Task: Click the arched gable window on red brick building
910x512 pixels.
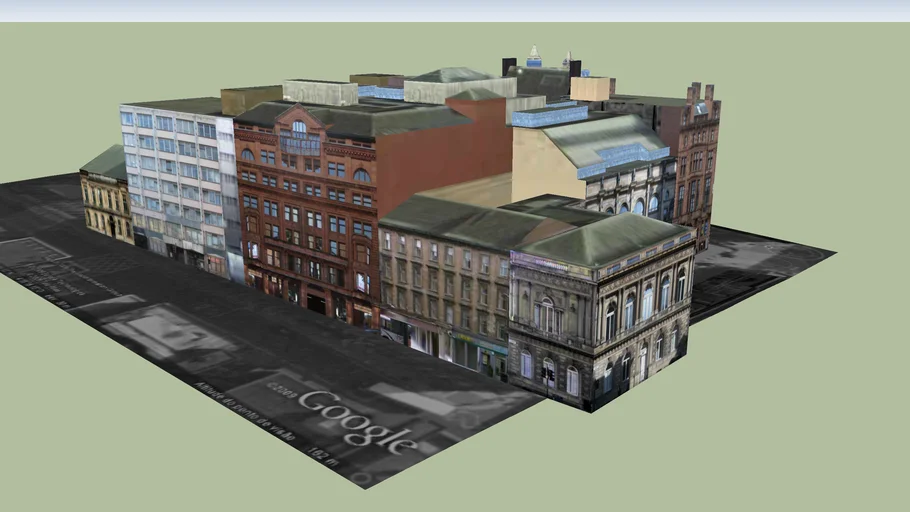Action: tap(299, 128)
